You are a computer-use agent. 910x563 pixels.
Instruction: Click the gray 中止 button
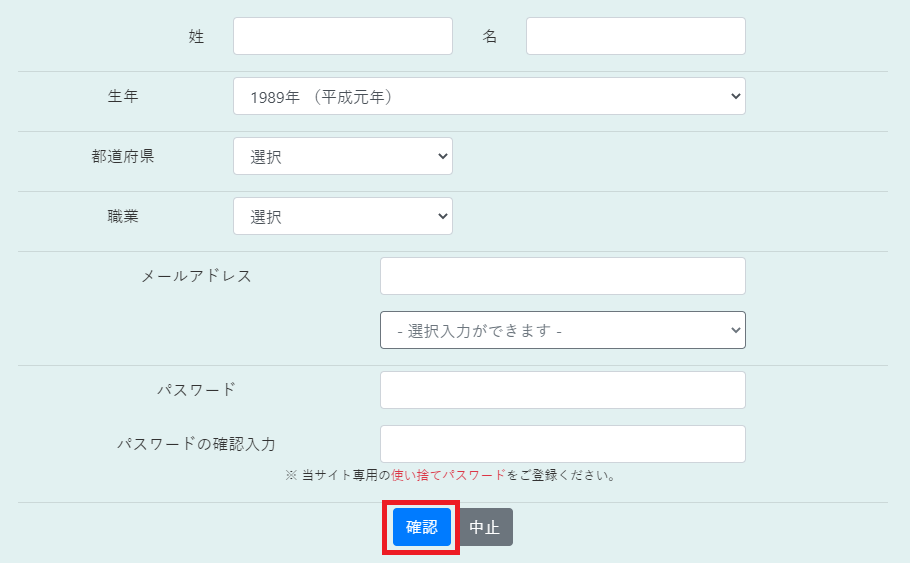click(484, 527)
